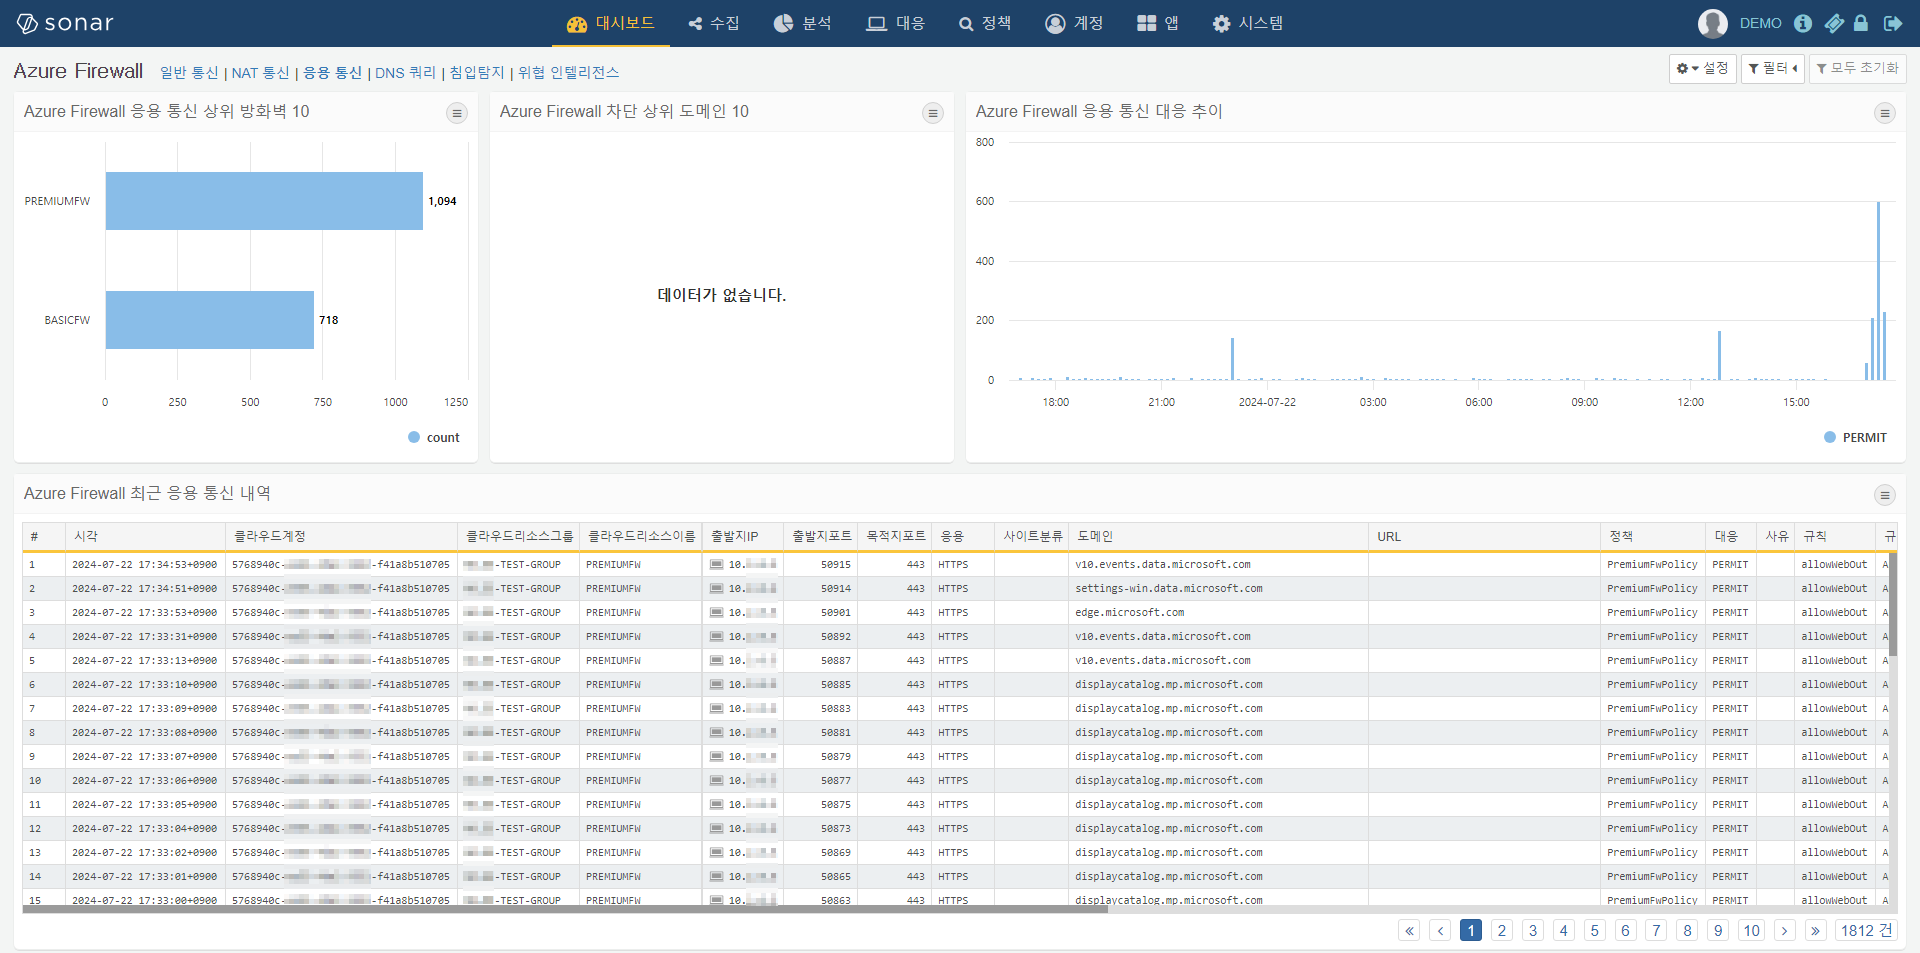Open the 설정 dropdown

pos(1702,68)
